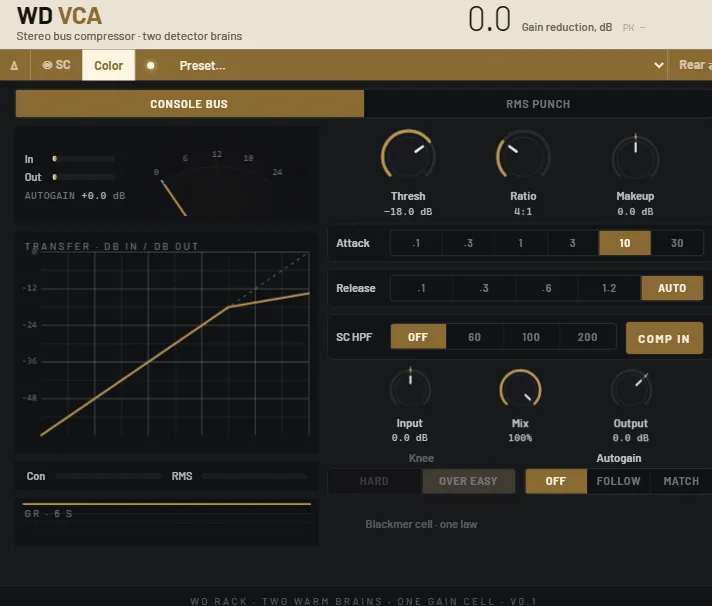The width and height of the screenshot is (712, 606).
Task: Open the Color tab
Action: (x=109, y=65)
